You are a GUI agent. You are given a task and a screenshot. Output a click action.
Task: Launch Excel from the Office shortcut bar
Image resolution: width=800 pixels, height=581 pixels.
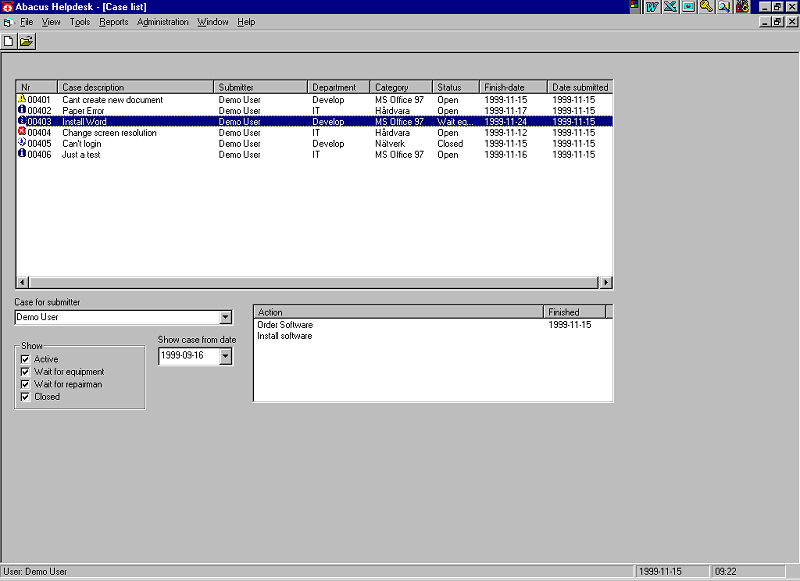tap(670, 7)
